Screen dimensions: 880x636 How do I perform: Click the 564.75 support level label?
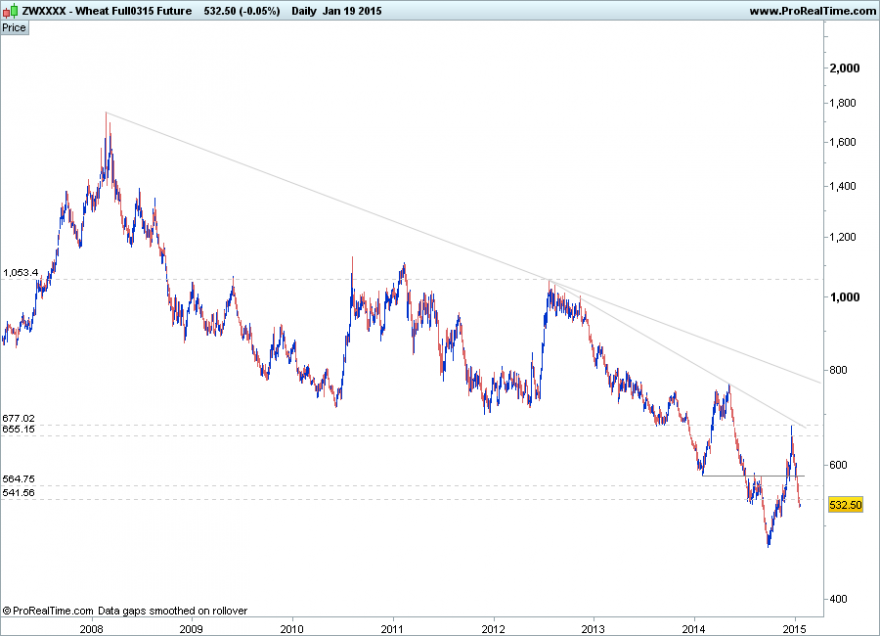pos(19,479)
